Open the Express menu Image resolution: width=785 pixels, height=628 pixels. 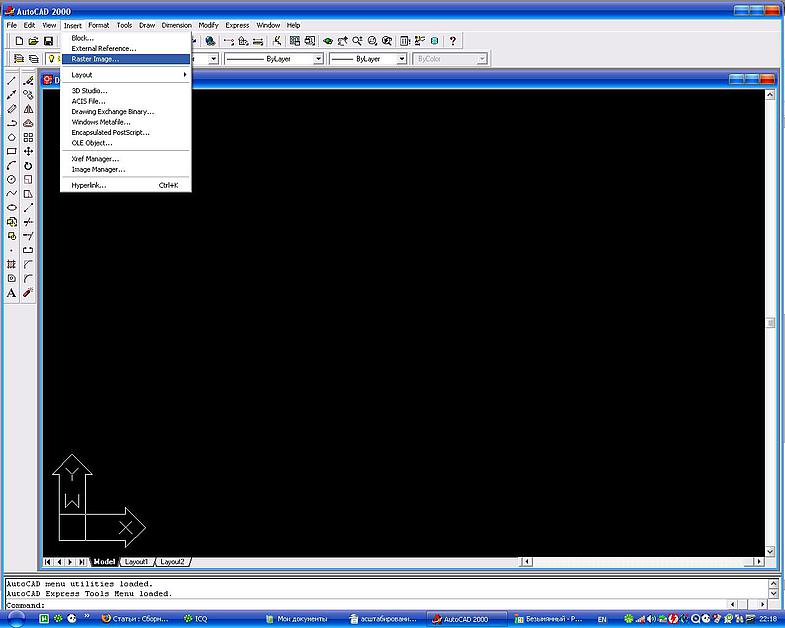pyautogui.click(x=237, y=25)
